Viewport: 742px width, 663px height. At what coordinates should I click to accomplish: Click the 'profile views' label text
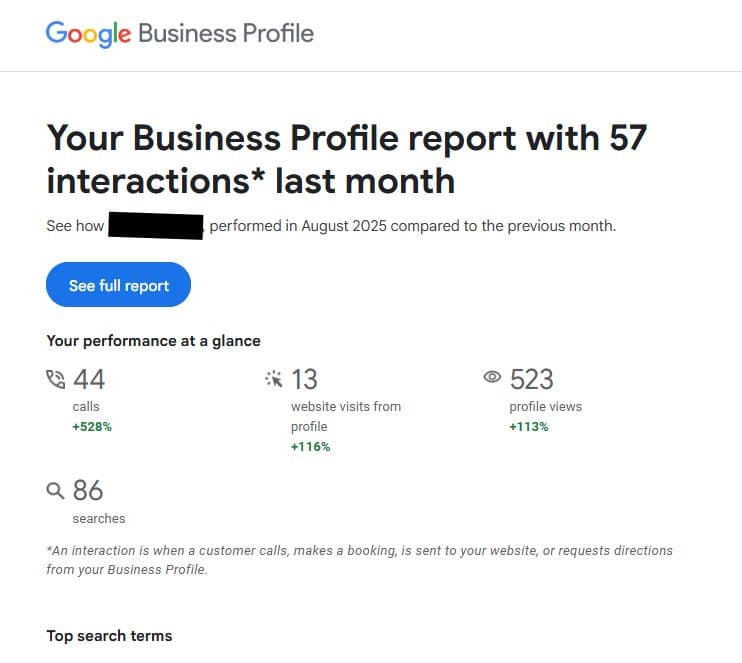point(545,407)
